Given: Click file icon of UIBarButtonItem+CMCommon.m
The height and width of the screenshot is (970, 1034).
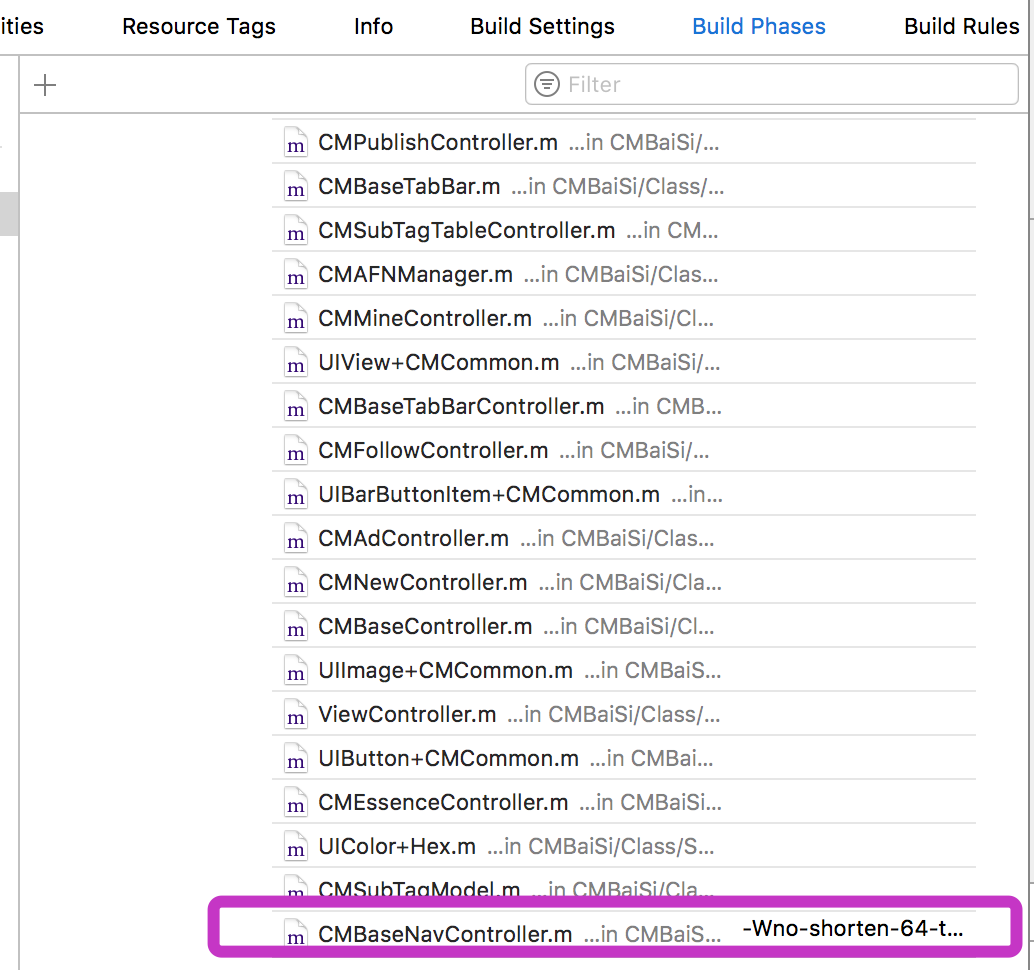Looking at the screenshot, I should (295, 494).
